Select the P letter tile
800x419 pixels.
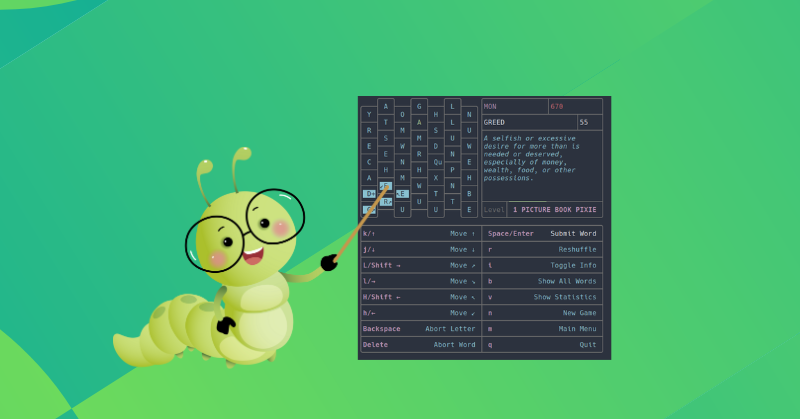(452, 170)
